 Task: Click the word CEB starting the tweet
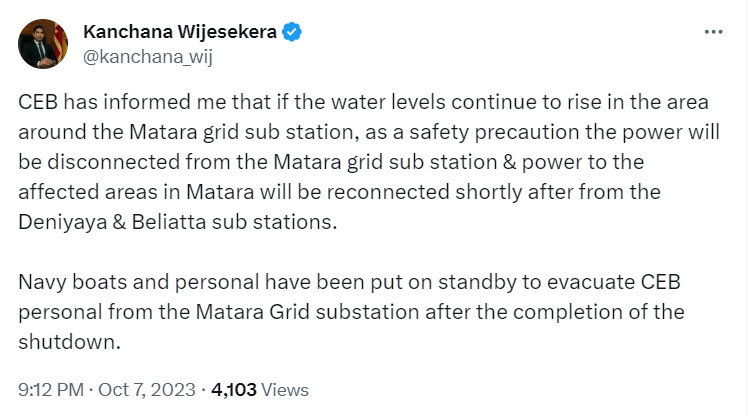38,102
